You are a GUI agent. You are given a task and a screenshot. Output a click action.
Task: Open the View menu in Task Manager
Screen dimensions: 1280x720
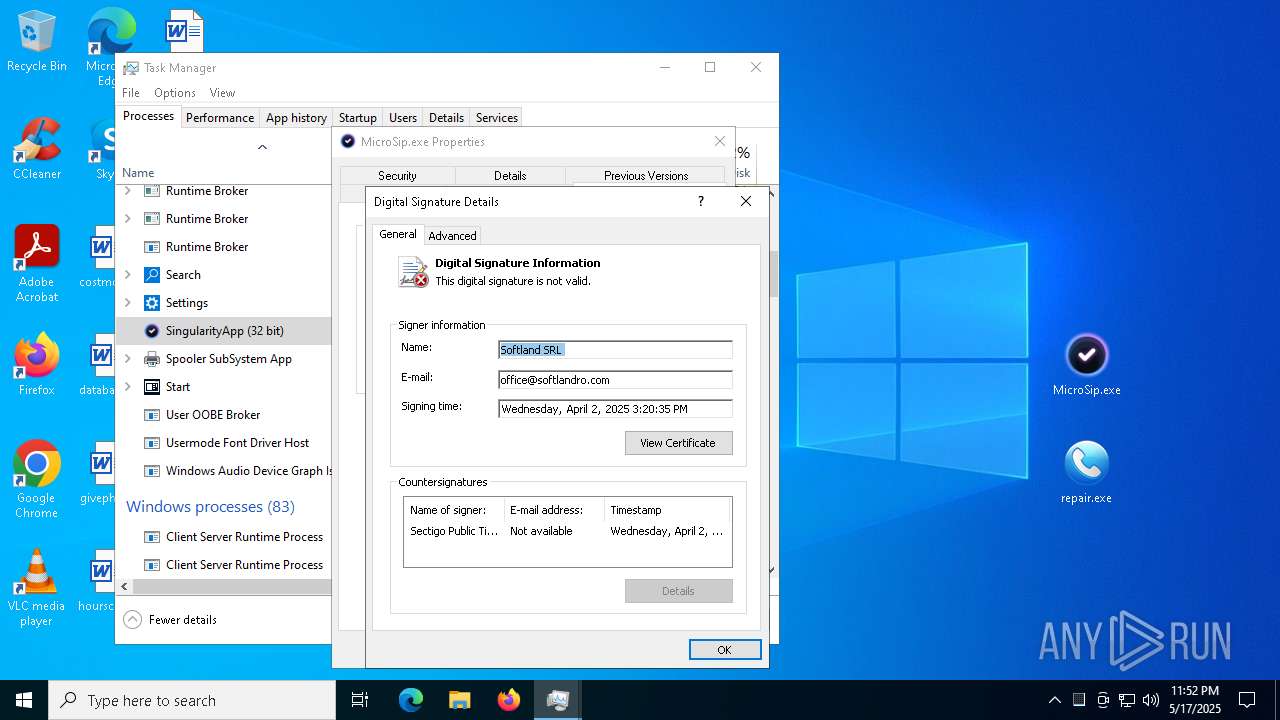[x=222, y=93]
